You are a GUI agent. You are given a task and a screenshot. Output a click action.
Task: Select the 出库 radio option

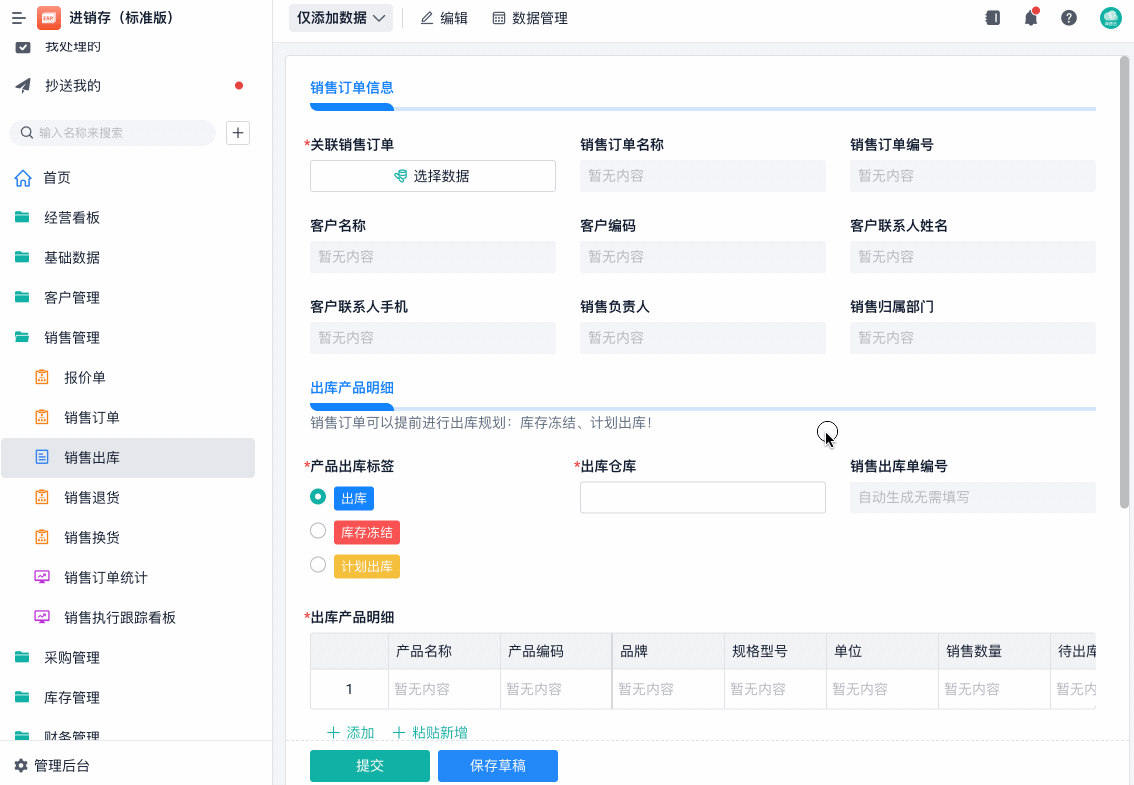point(317,497)
